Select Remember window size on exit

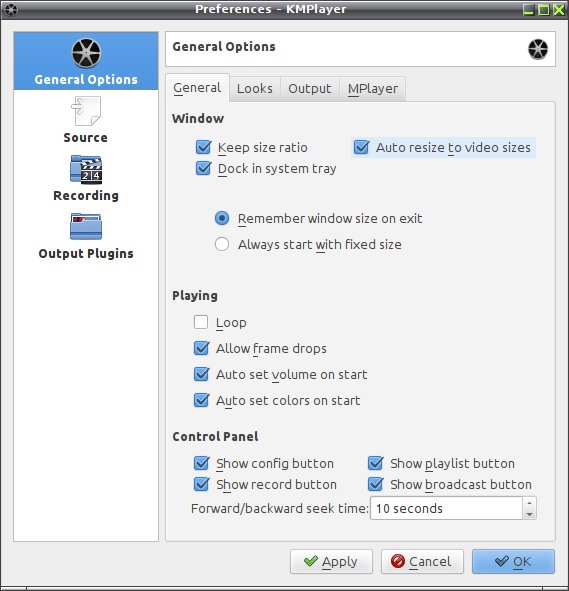222,218
